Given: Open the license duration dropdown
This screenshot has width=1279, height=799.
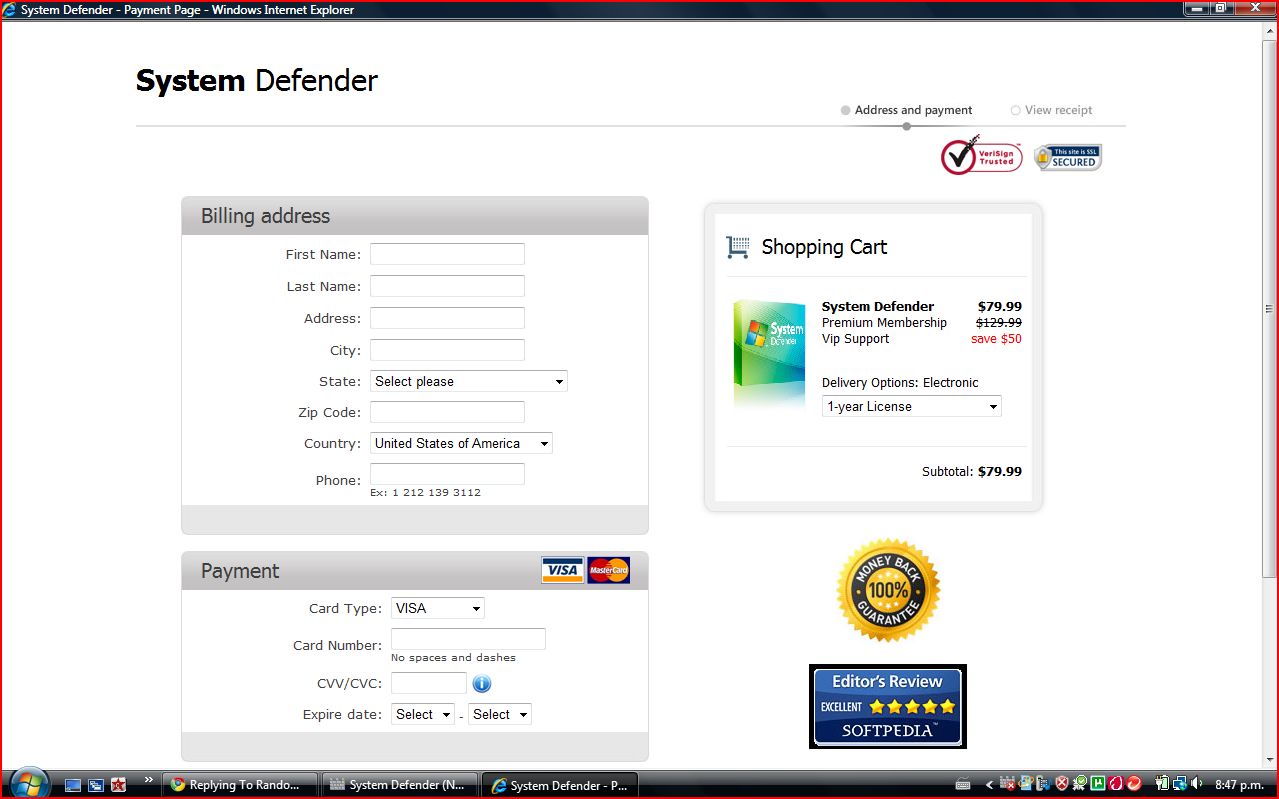Looking at the screenshot, I should [911, 406].
